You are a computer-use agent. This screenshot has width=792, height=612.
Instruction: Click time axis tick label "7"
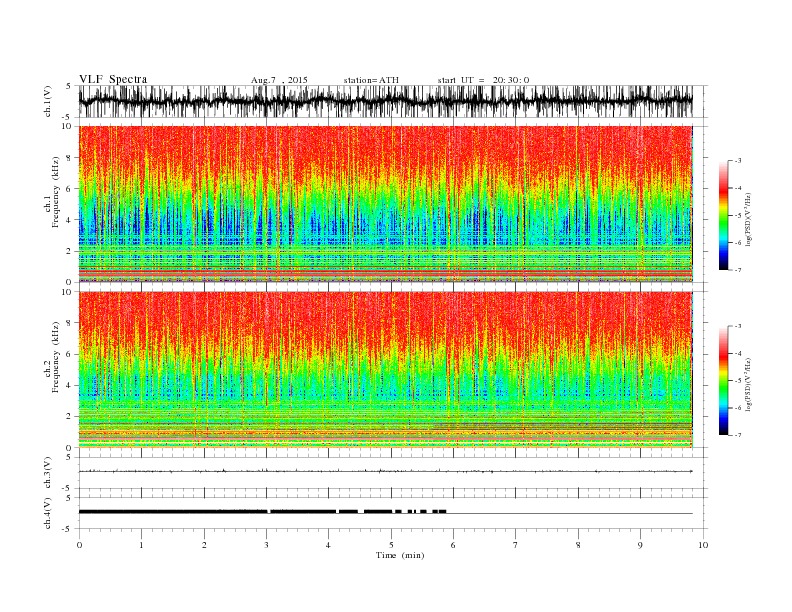516,545
